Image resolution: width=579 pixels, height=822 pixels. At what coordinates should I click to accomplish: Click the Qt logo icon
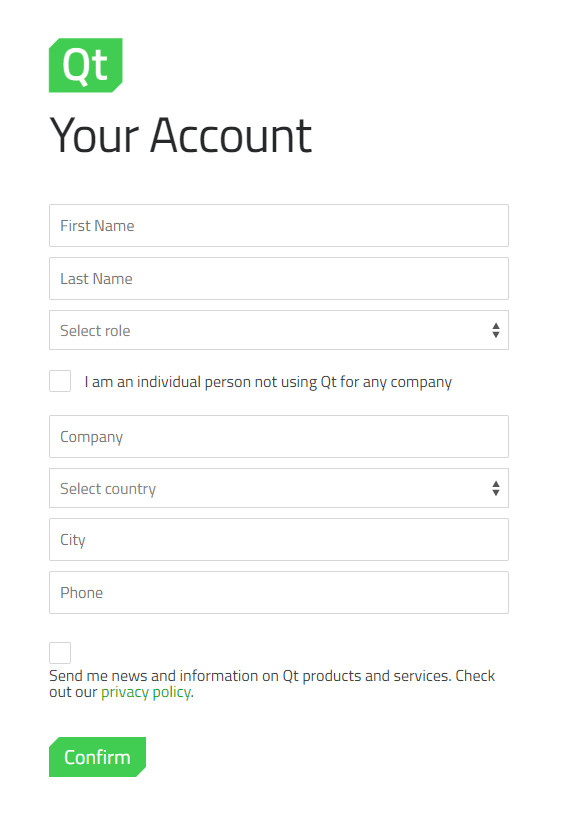coord(85,65)
